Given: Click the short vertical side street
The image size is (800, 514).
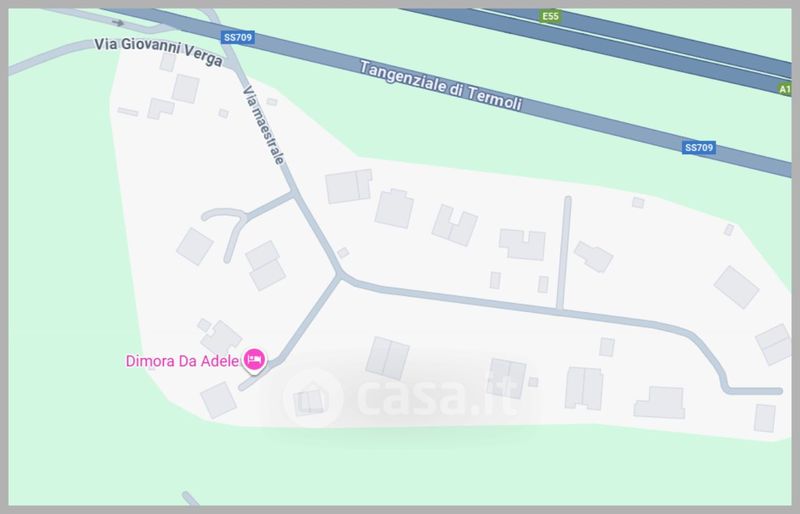Looking at the screenshot, I should click(x=564, y=253).
